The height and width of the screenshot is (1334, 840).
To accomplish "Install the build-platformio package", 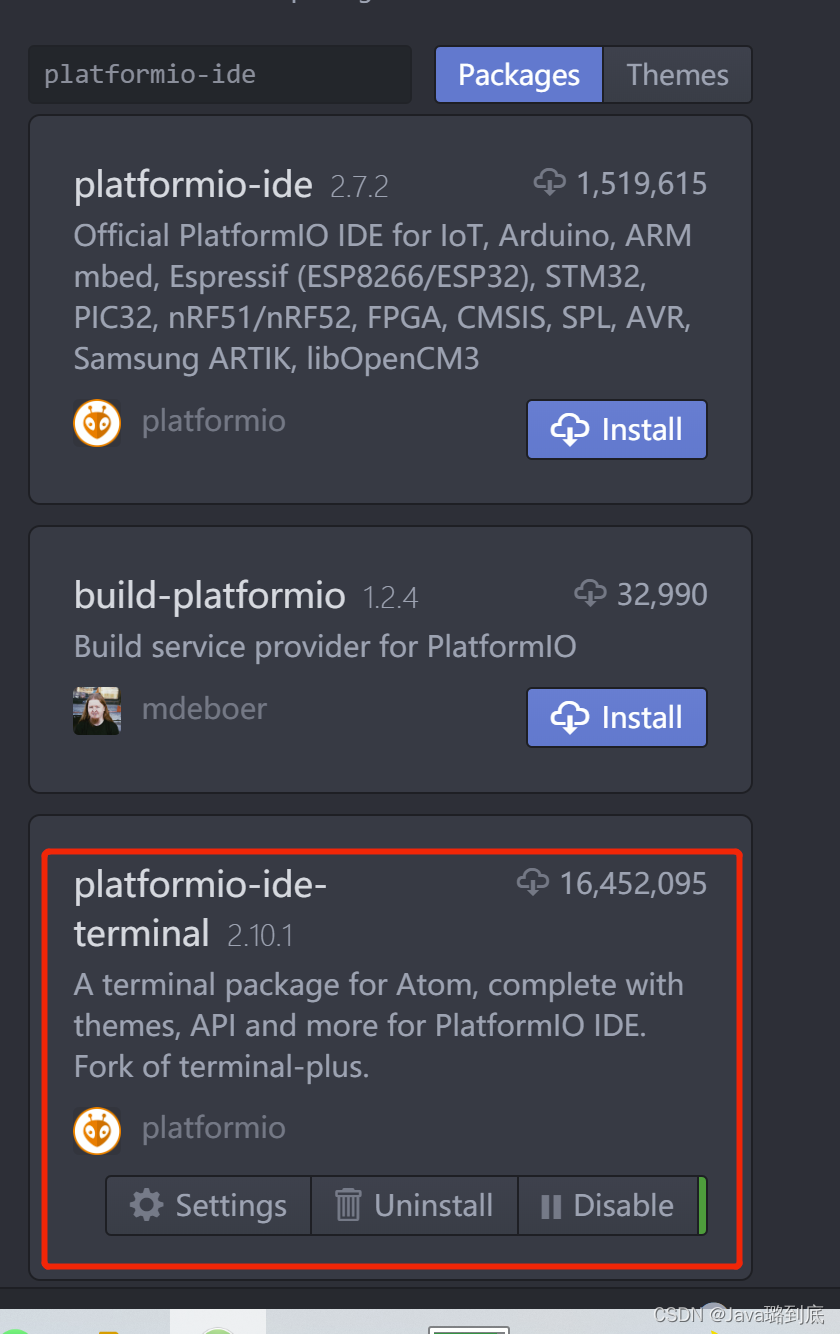I will pos(617,717).
